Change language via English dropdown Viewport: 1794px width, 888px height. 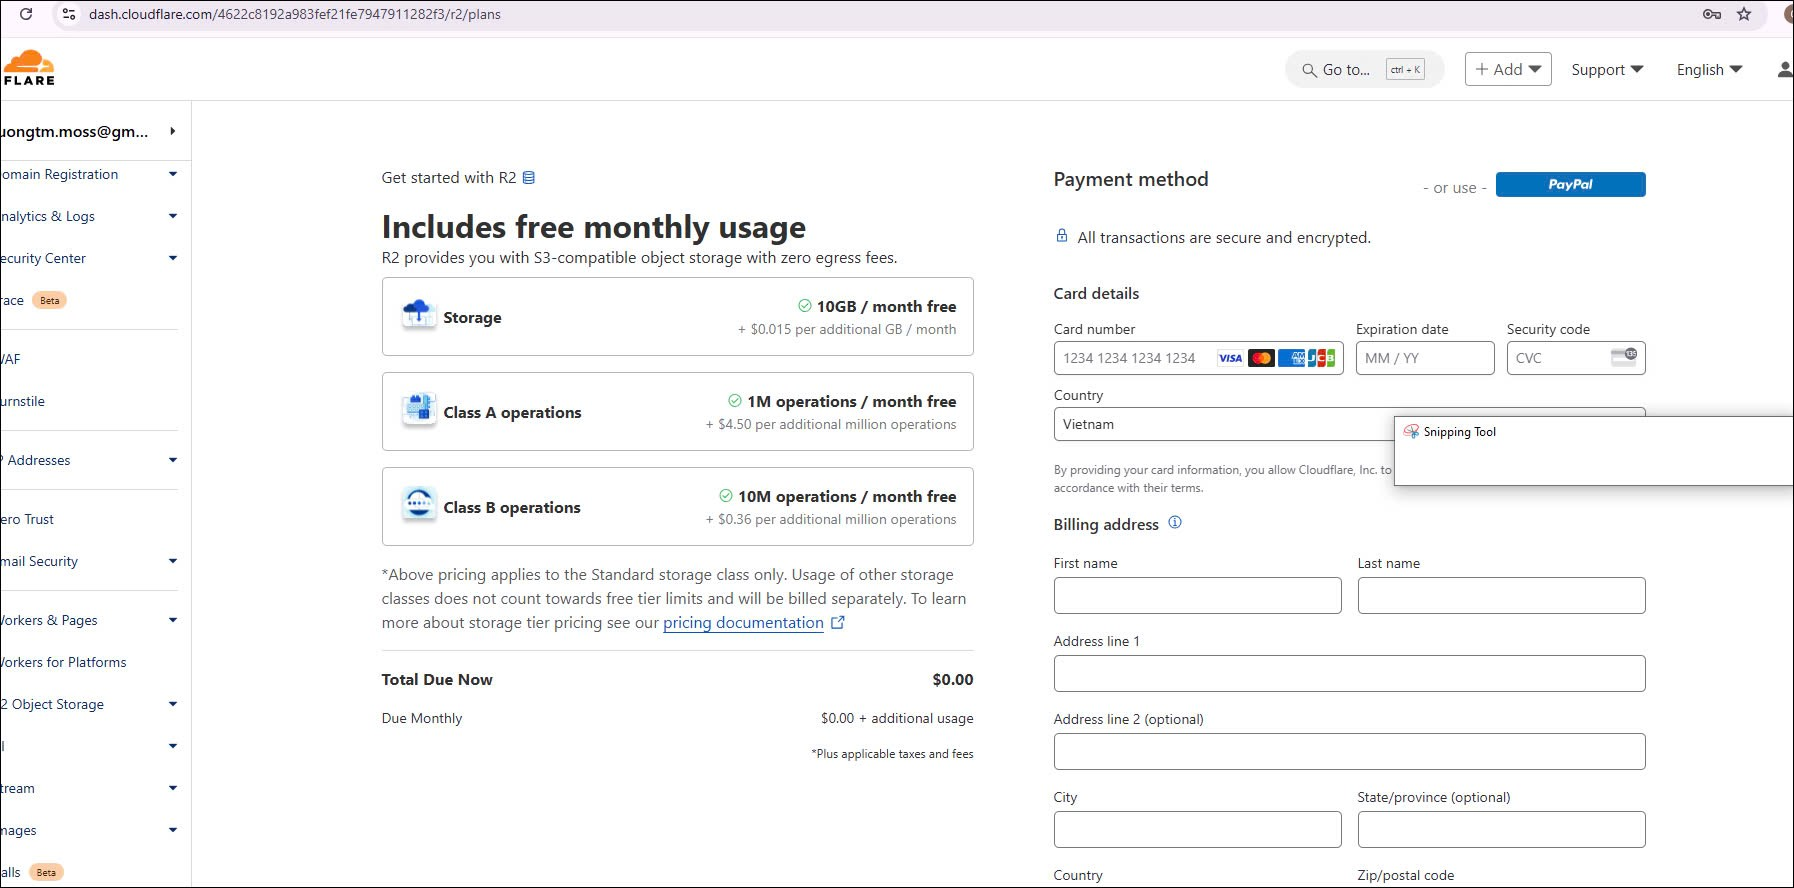1709,69
